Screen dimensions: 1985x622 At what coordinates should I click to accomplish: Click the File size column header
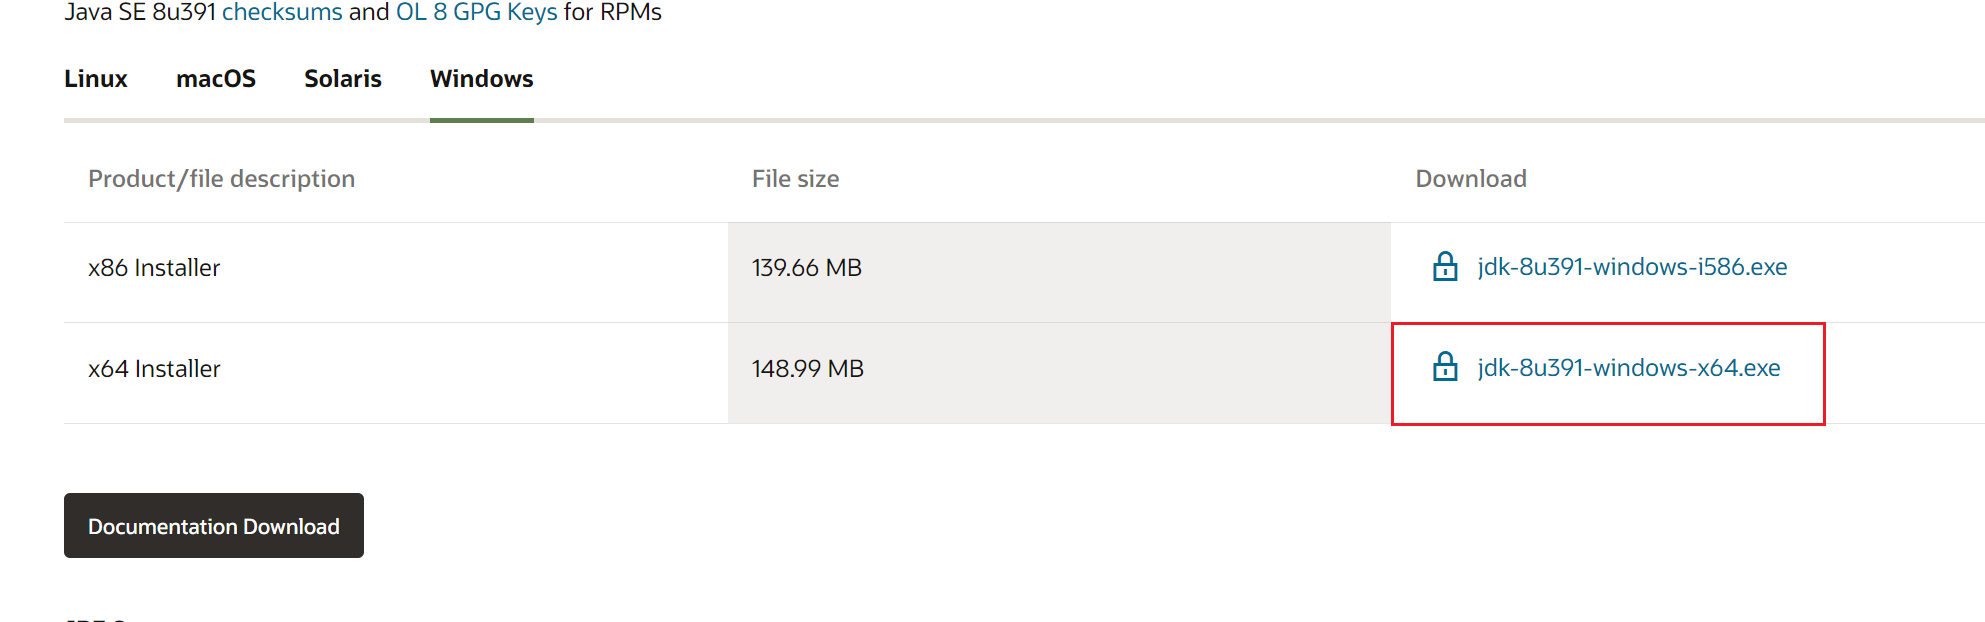795,179
